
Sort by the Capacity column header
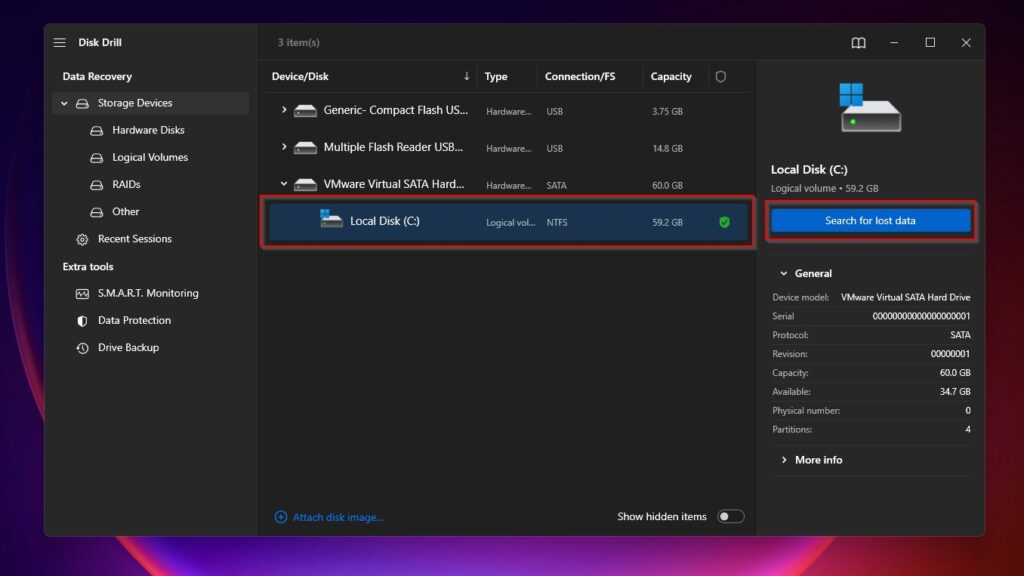tap(671, 76)
